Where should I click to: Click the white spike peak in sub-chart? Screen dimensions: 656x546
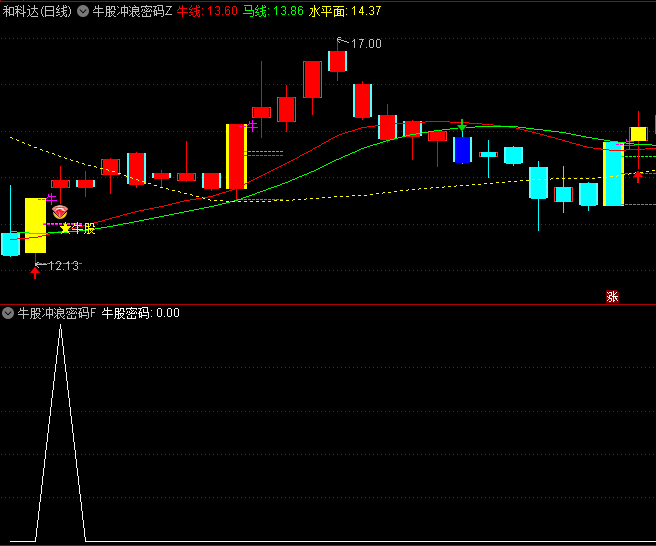coord(61,327)
